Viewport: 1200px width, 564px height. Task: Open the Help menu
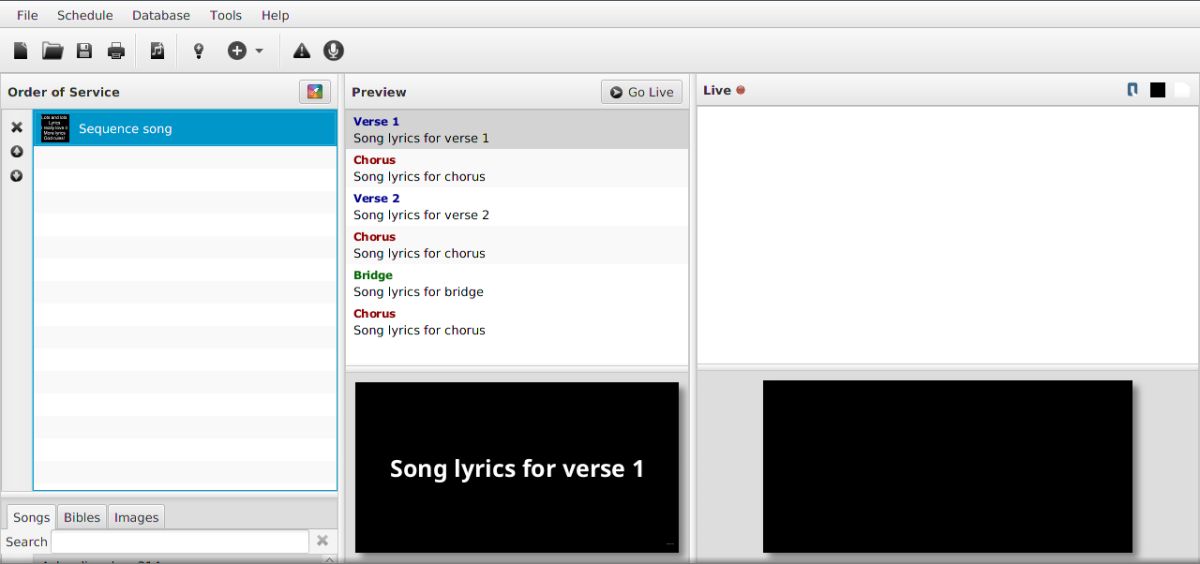(275, 15)
